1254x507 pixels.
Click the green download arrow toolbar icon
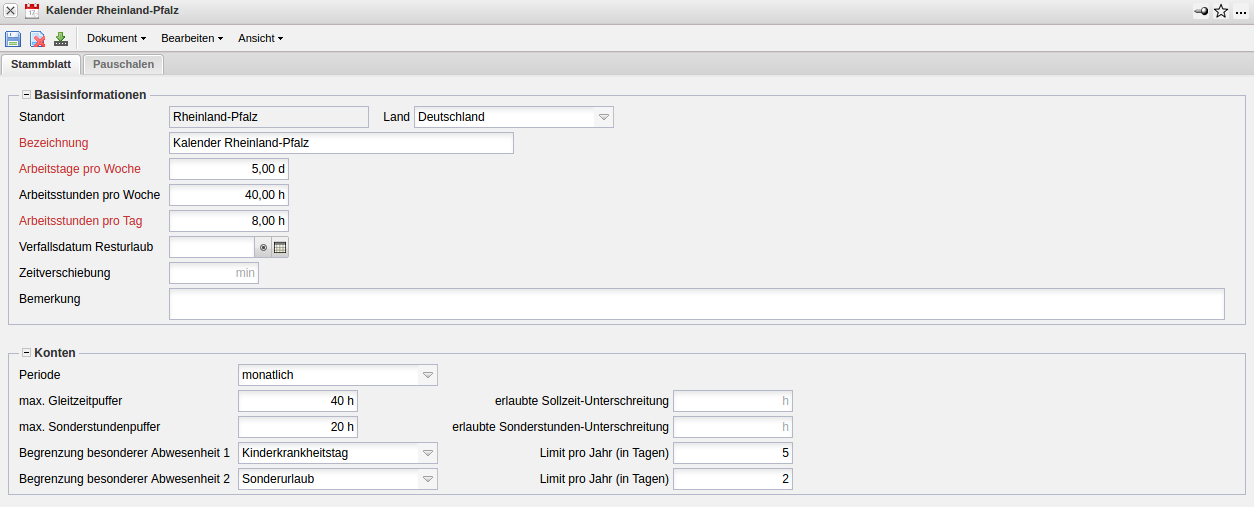(x=60, y=39)
